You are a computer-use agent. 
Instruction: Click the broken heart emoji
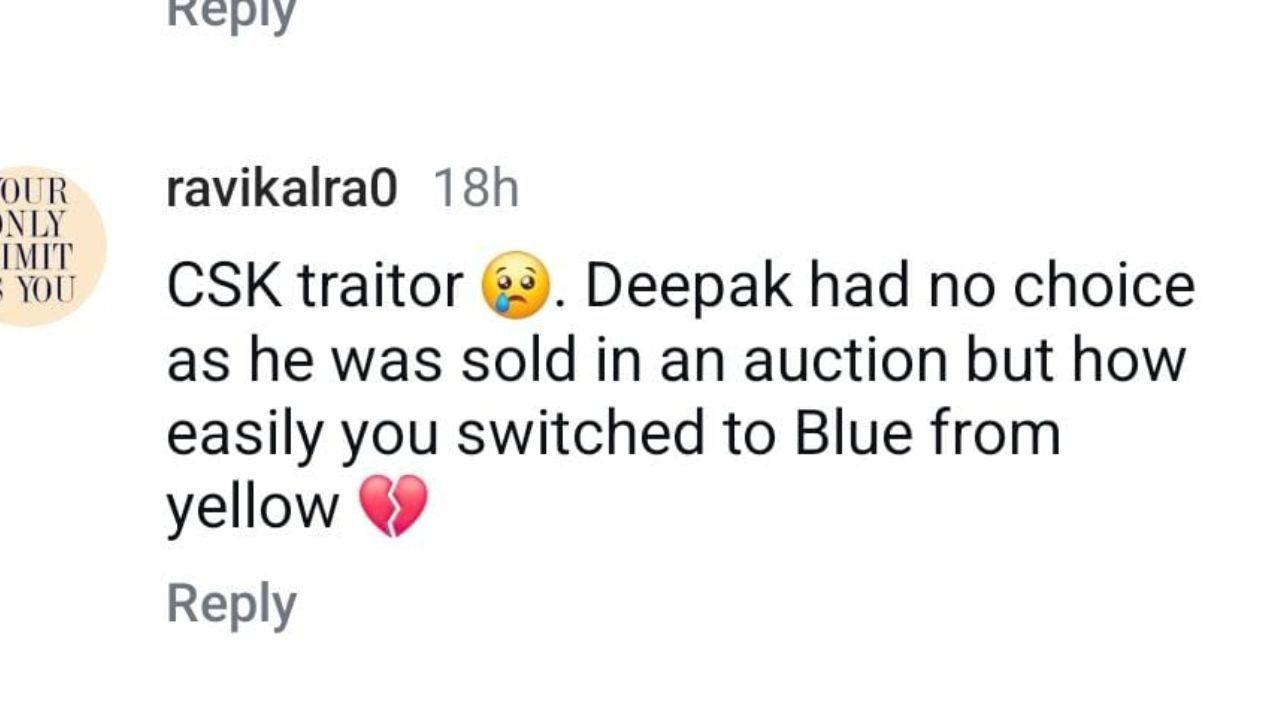[393, 507]
